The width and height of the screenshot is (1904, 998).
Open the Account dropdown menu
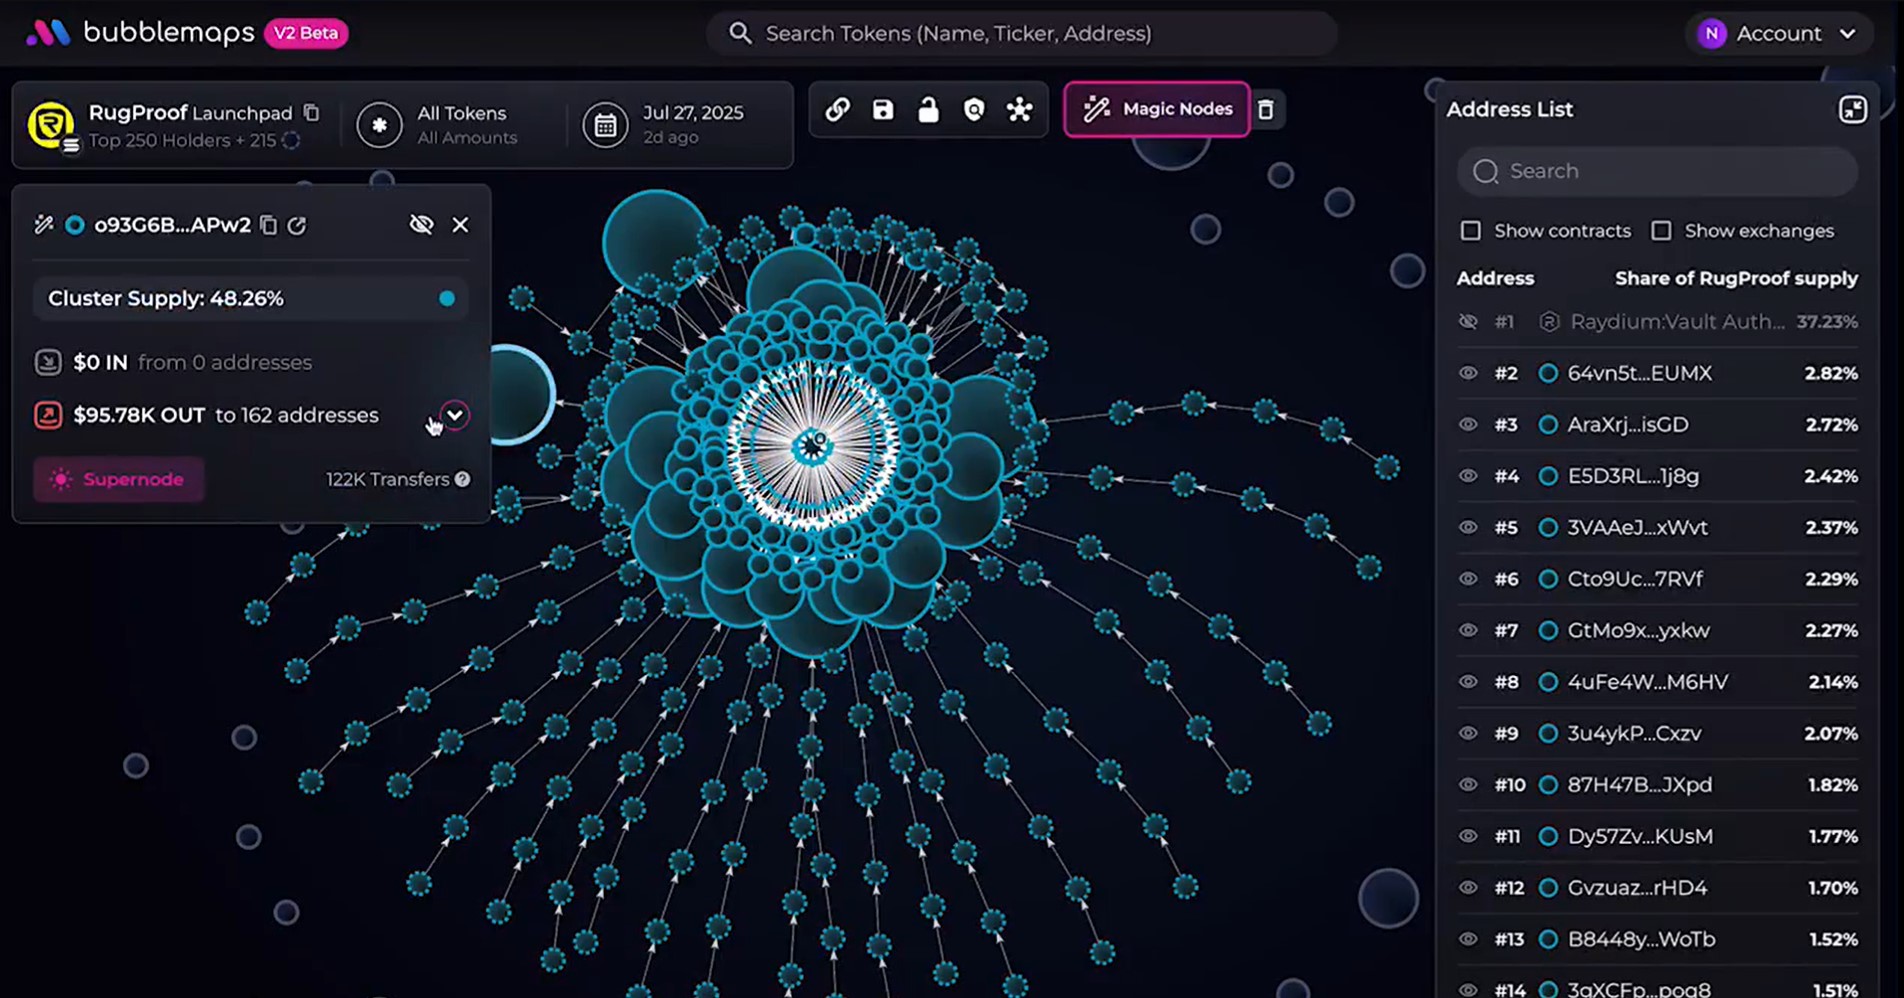click(1777, 33)
